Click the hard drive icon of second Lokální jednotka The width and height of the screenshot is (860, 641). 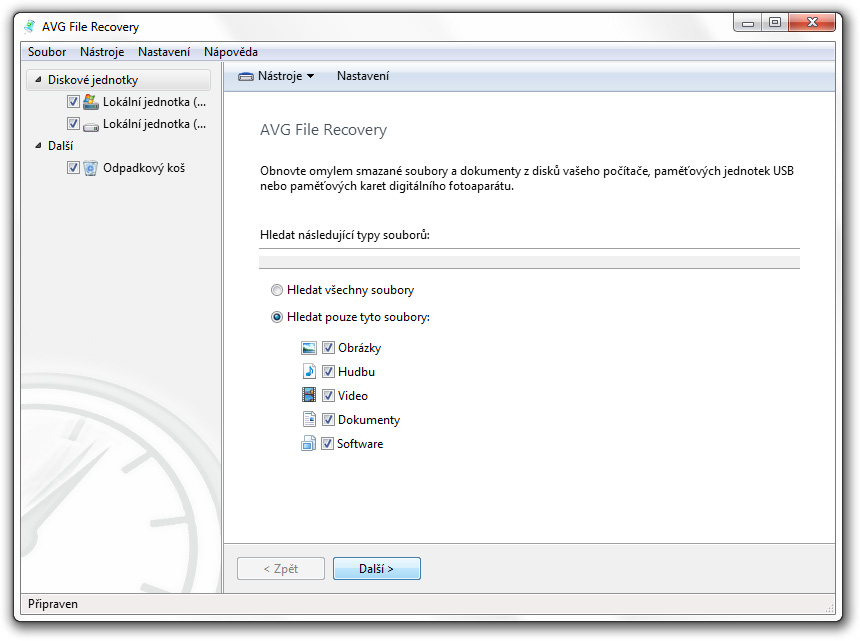coord(90,125)
